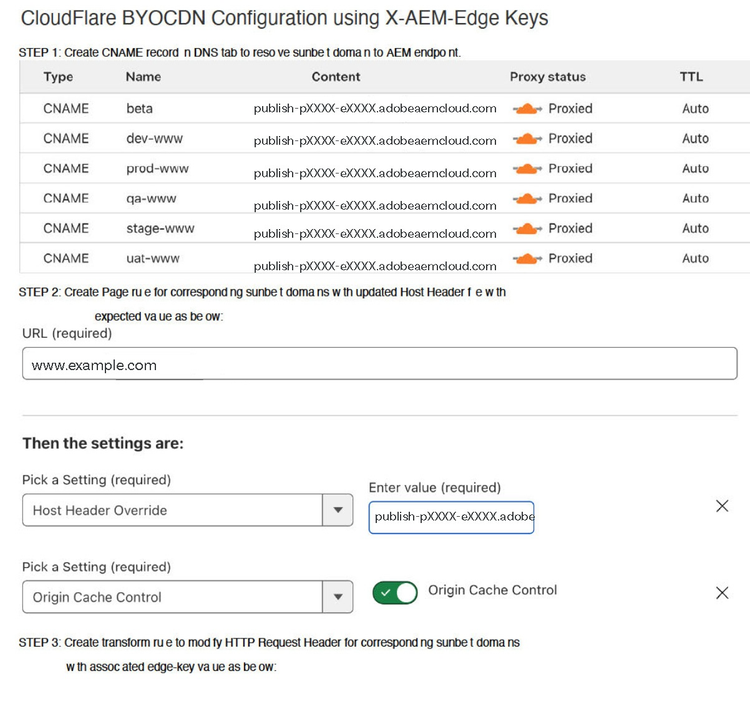Remove the Origin Cache Control setting

click(722, 593)
